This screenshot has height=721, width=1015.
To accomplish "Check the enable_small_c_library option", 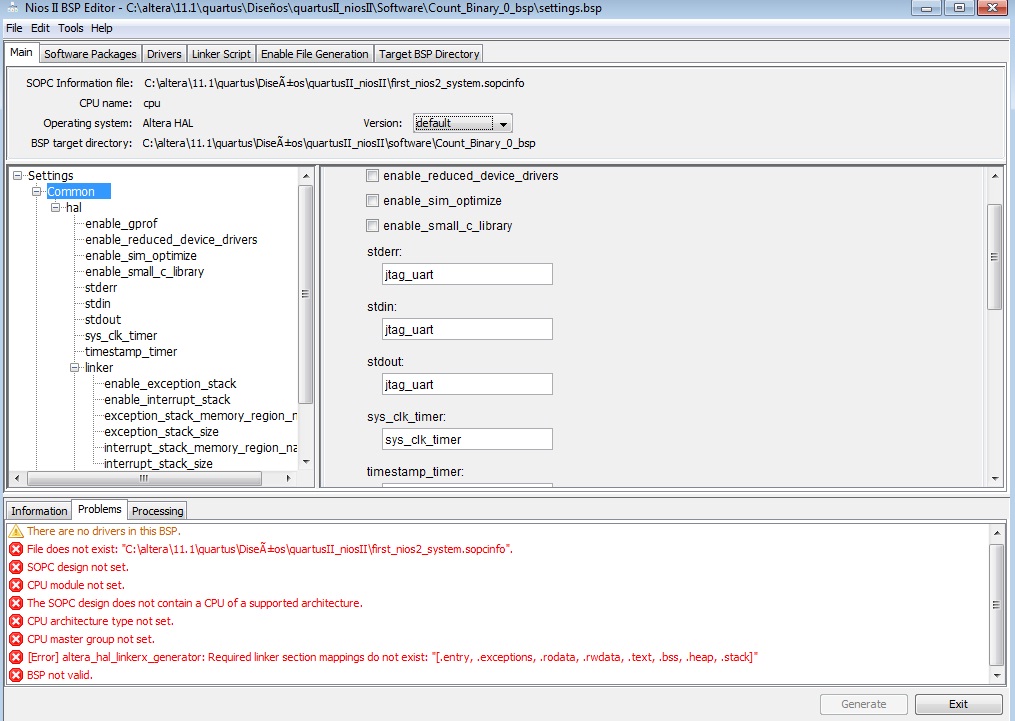I will click(x=373, y=226).
